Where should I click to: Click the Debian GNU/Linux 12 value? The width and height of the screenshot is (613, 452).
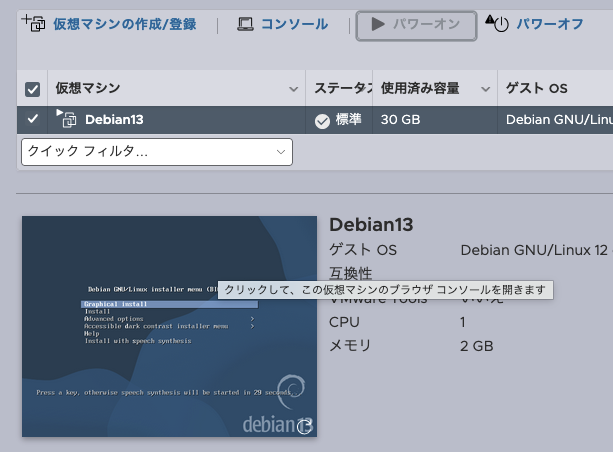click(534, 250)
